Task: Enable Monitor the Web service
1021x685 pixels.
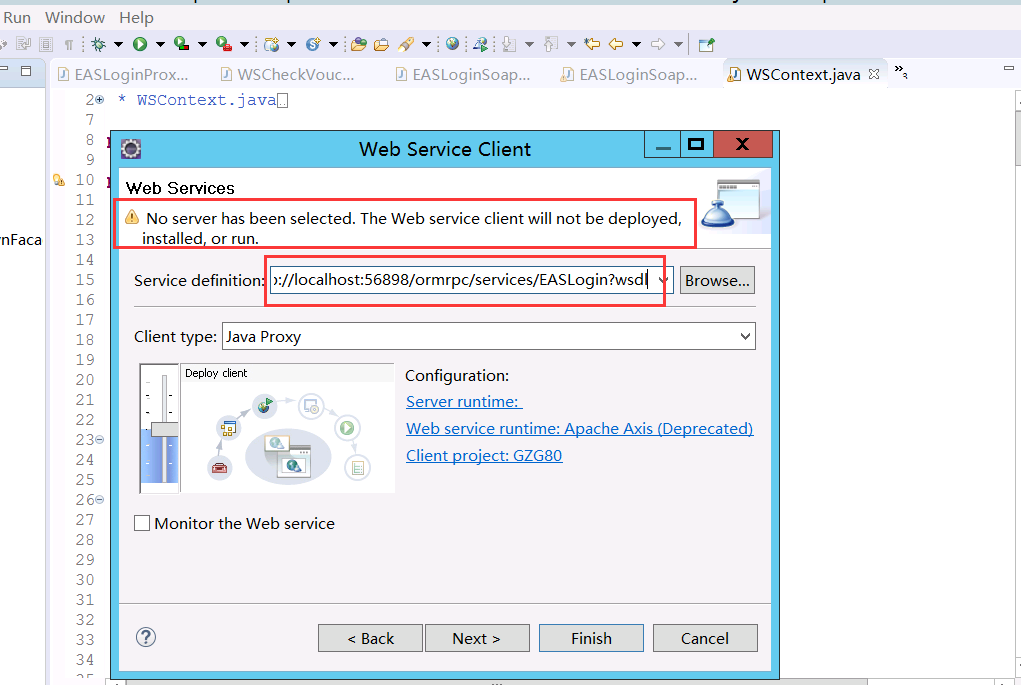Action: pos(141,523)
